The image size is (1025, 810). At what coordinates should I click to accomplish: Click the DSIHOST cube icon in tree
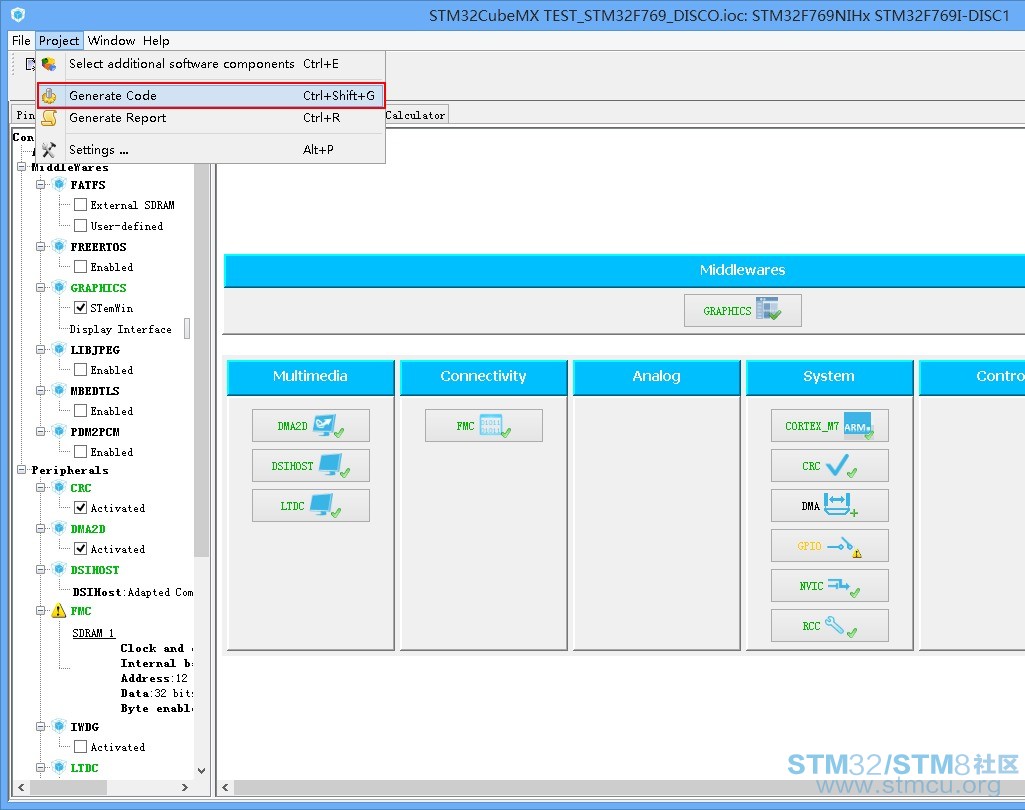(x=59, y=569)
